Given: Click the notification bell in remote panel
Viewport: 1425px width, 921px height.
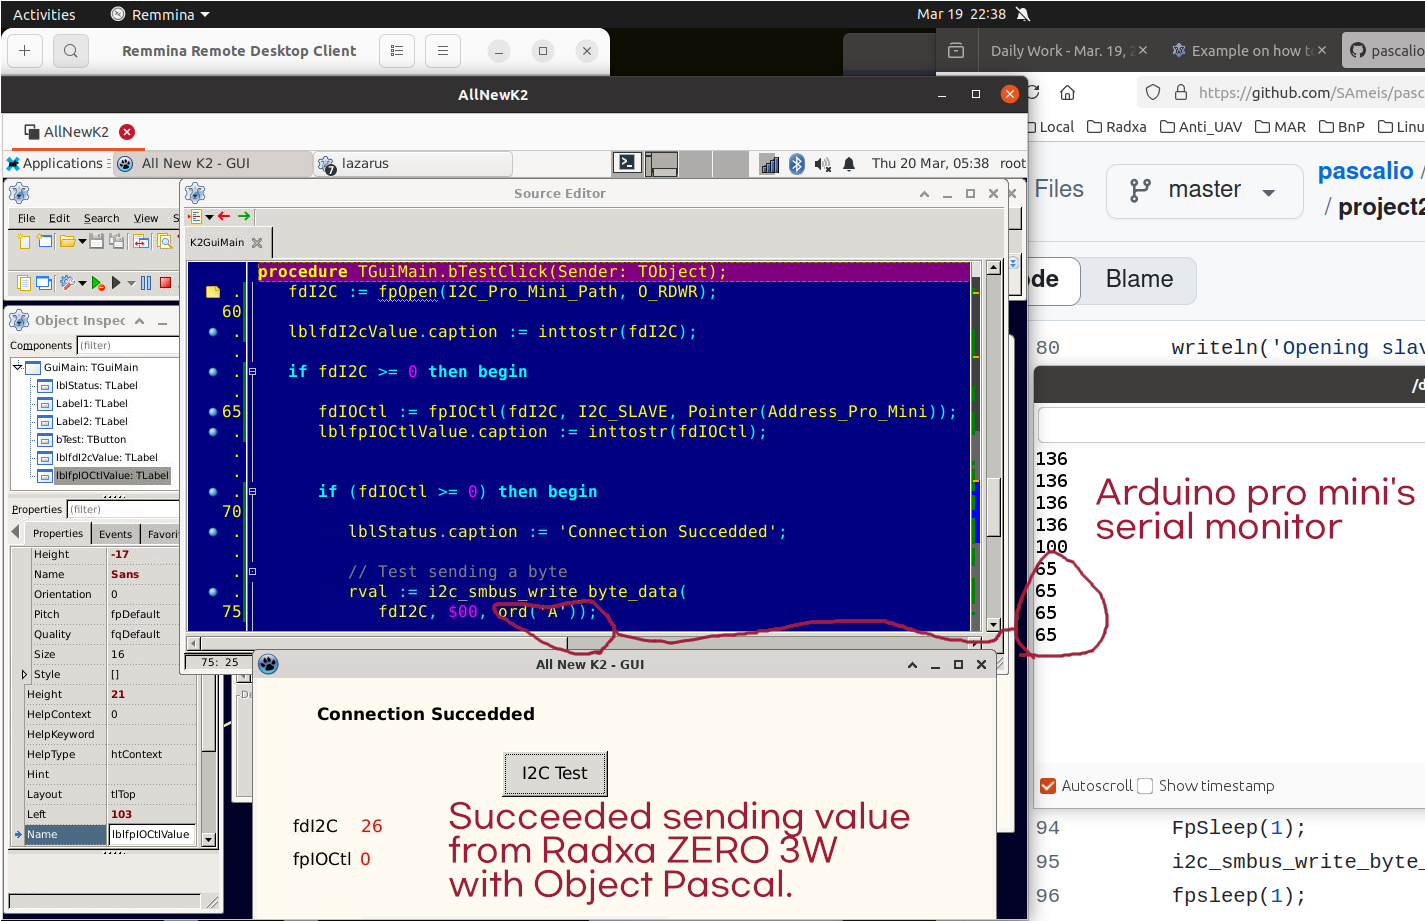Looking at the screenshot, I should [849, 164].
